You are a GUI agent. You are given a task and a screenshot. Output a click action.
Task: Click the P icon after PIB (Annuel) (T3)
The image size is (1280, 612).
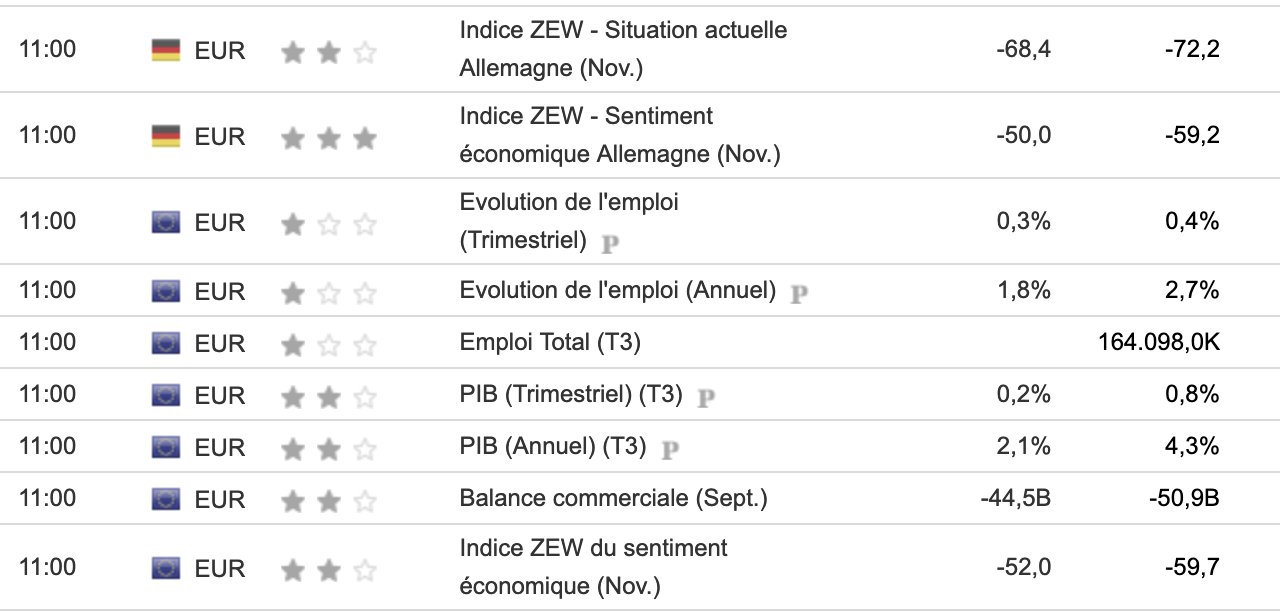[670, 449]
